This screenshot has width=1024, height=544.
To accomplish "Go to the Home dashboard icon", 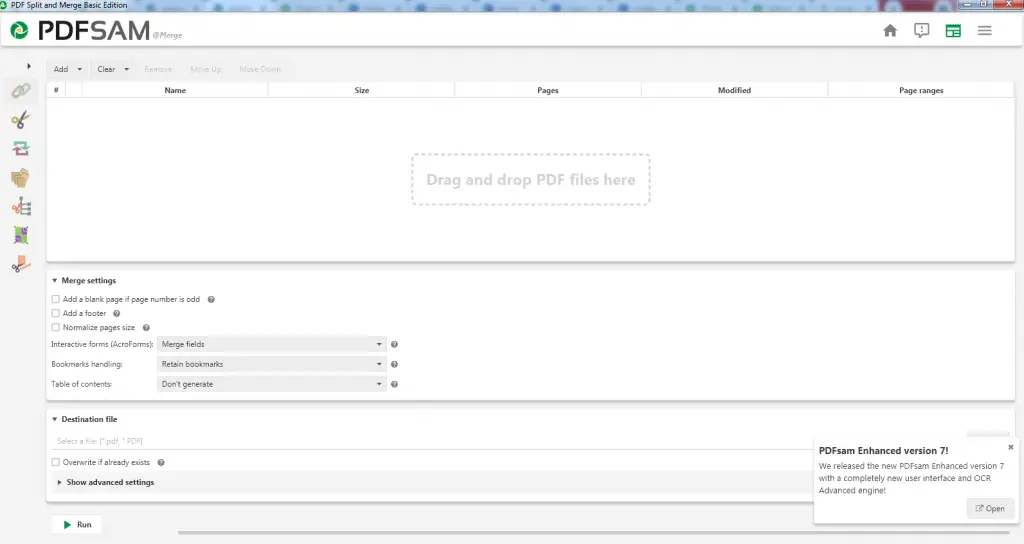I will (890, 31).
